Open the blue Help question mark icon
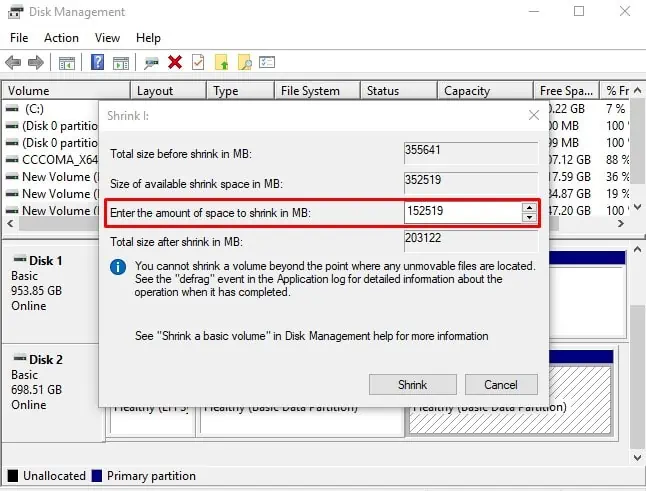The width and height of the screenshot is (646, 491). point(97,62)
